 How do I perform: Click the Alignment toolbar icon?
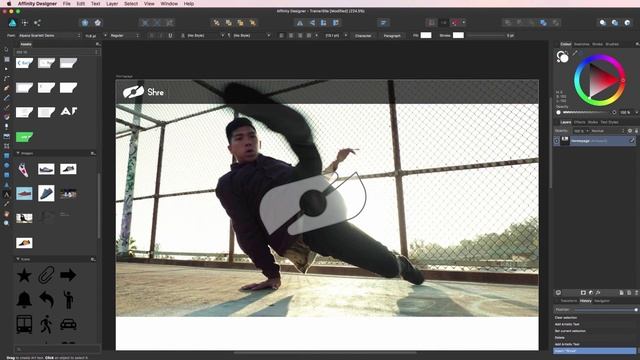(x=383, y=23)
